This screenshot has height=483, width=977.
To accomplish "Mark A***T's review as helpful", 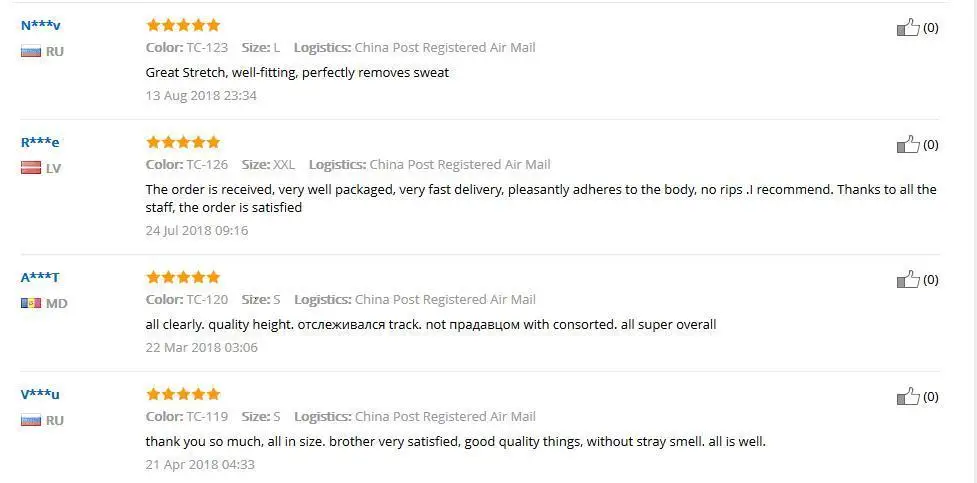I will point(908,279).
